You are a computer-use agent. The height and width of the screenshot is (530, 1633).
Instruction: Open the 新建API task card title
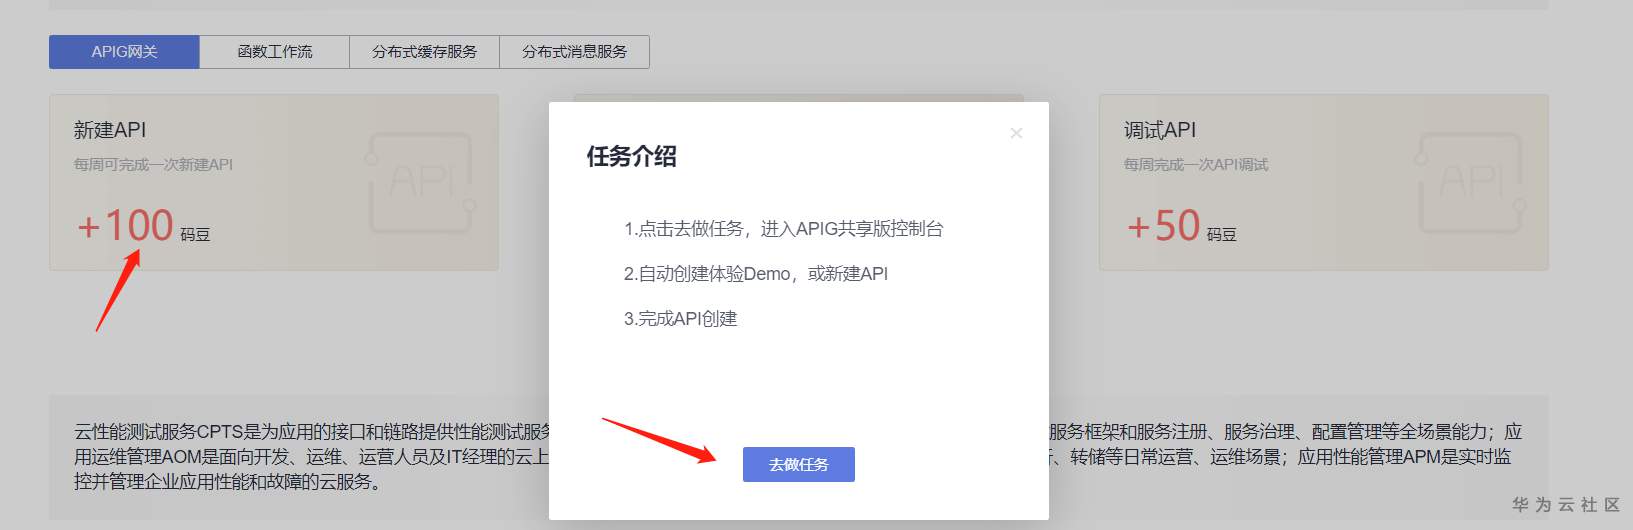(x=110, y=130)
